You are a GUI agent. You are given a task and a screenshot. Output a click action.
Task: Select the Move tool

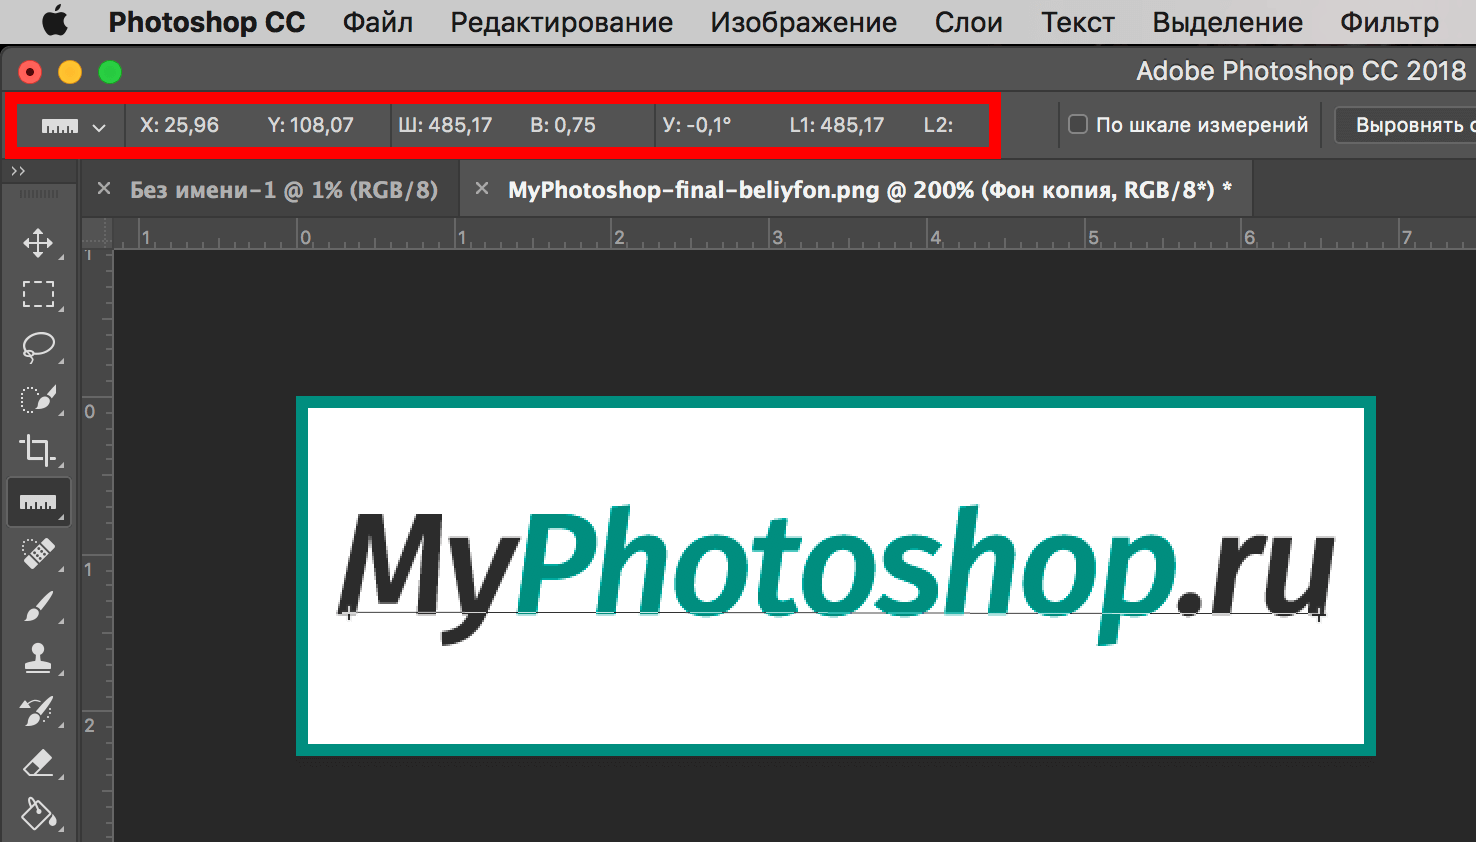(38, 243)
